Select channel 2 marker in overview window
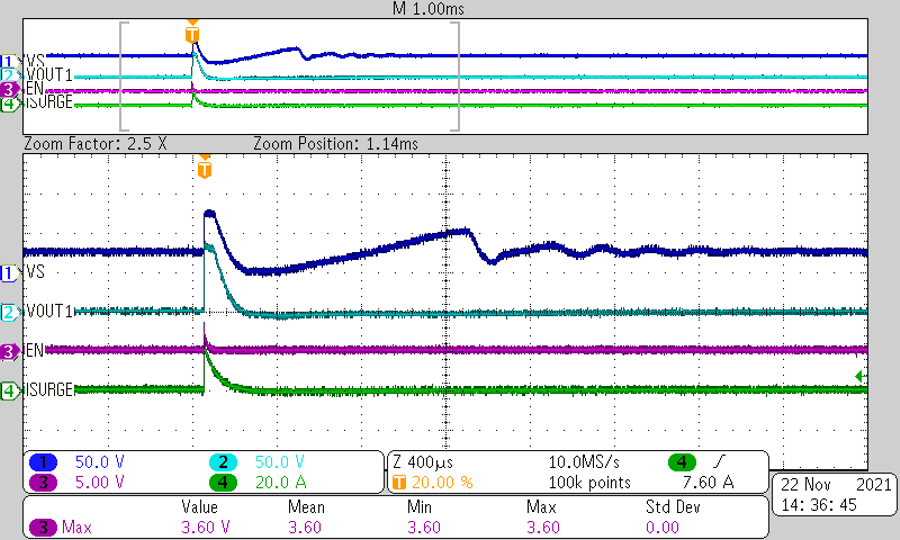Viewport: 900px width, 540px height. pos(9,75)
